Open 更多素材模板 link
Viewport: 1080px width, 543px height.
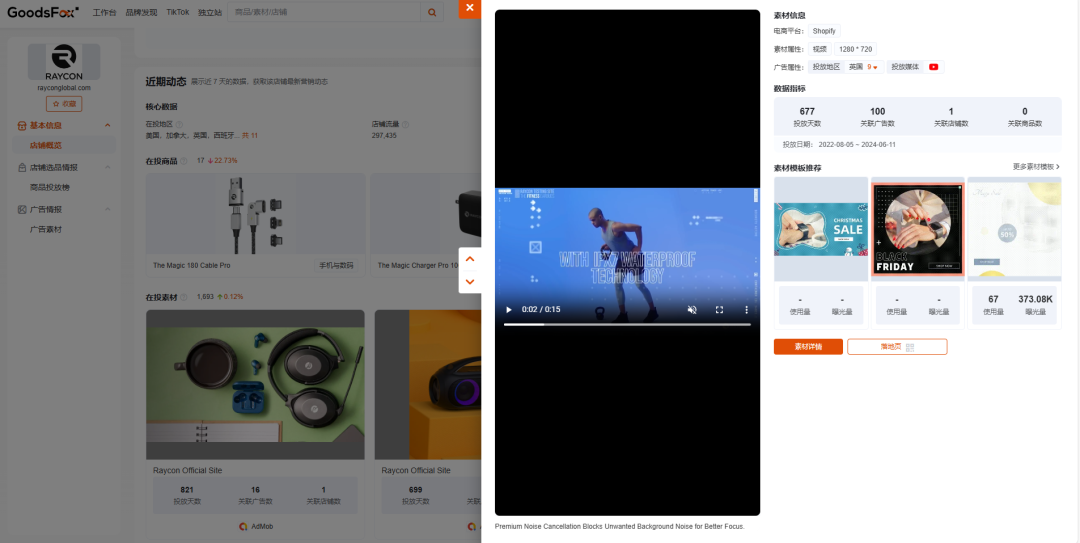click(1036, 167)
